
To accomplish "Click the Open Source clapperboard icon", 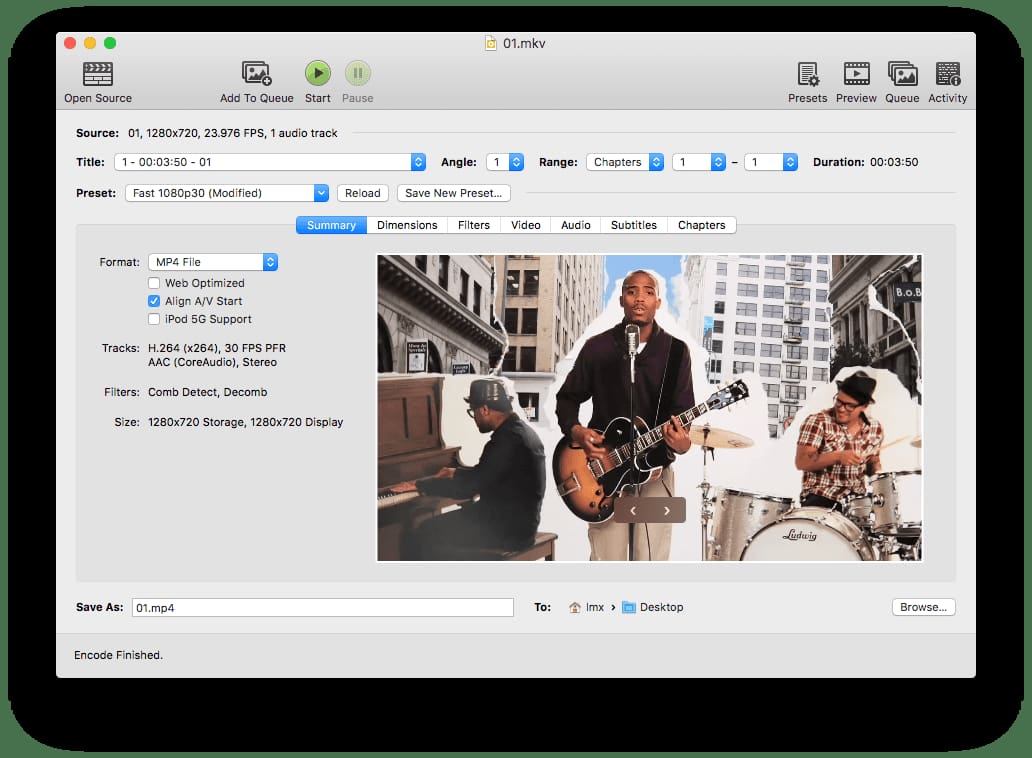I will pos(98,74).
